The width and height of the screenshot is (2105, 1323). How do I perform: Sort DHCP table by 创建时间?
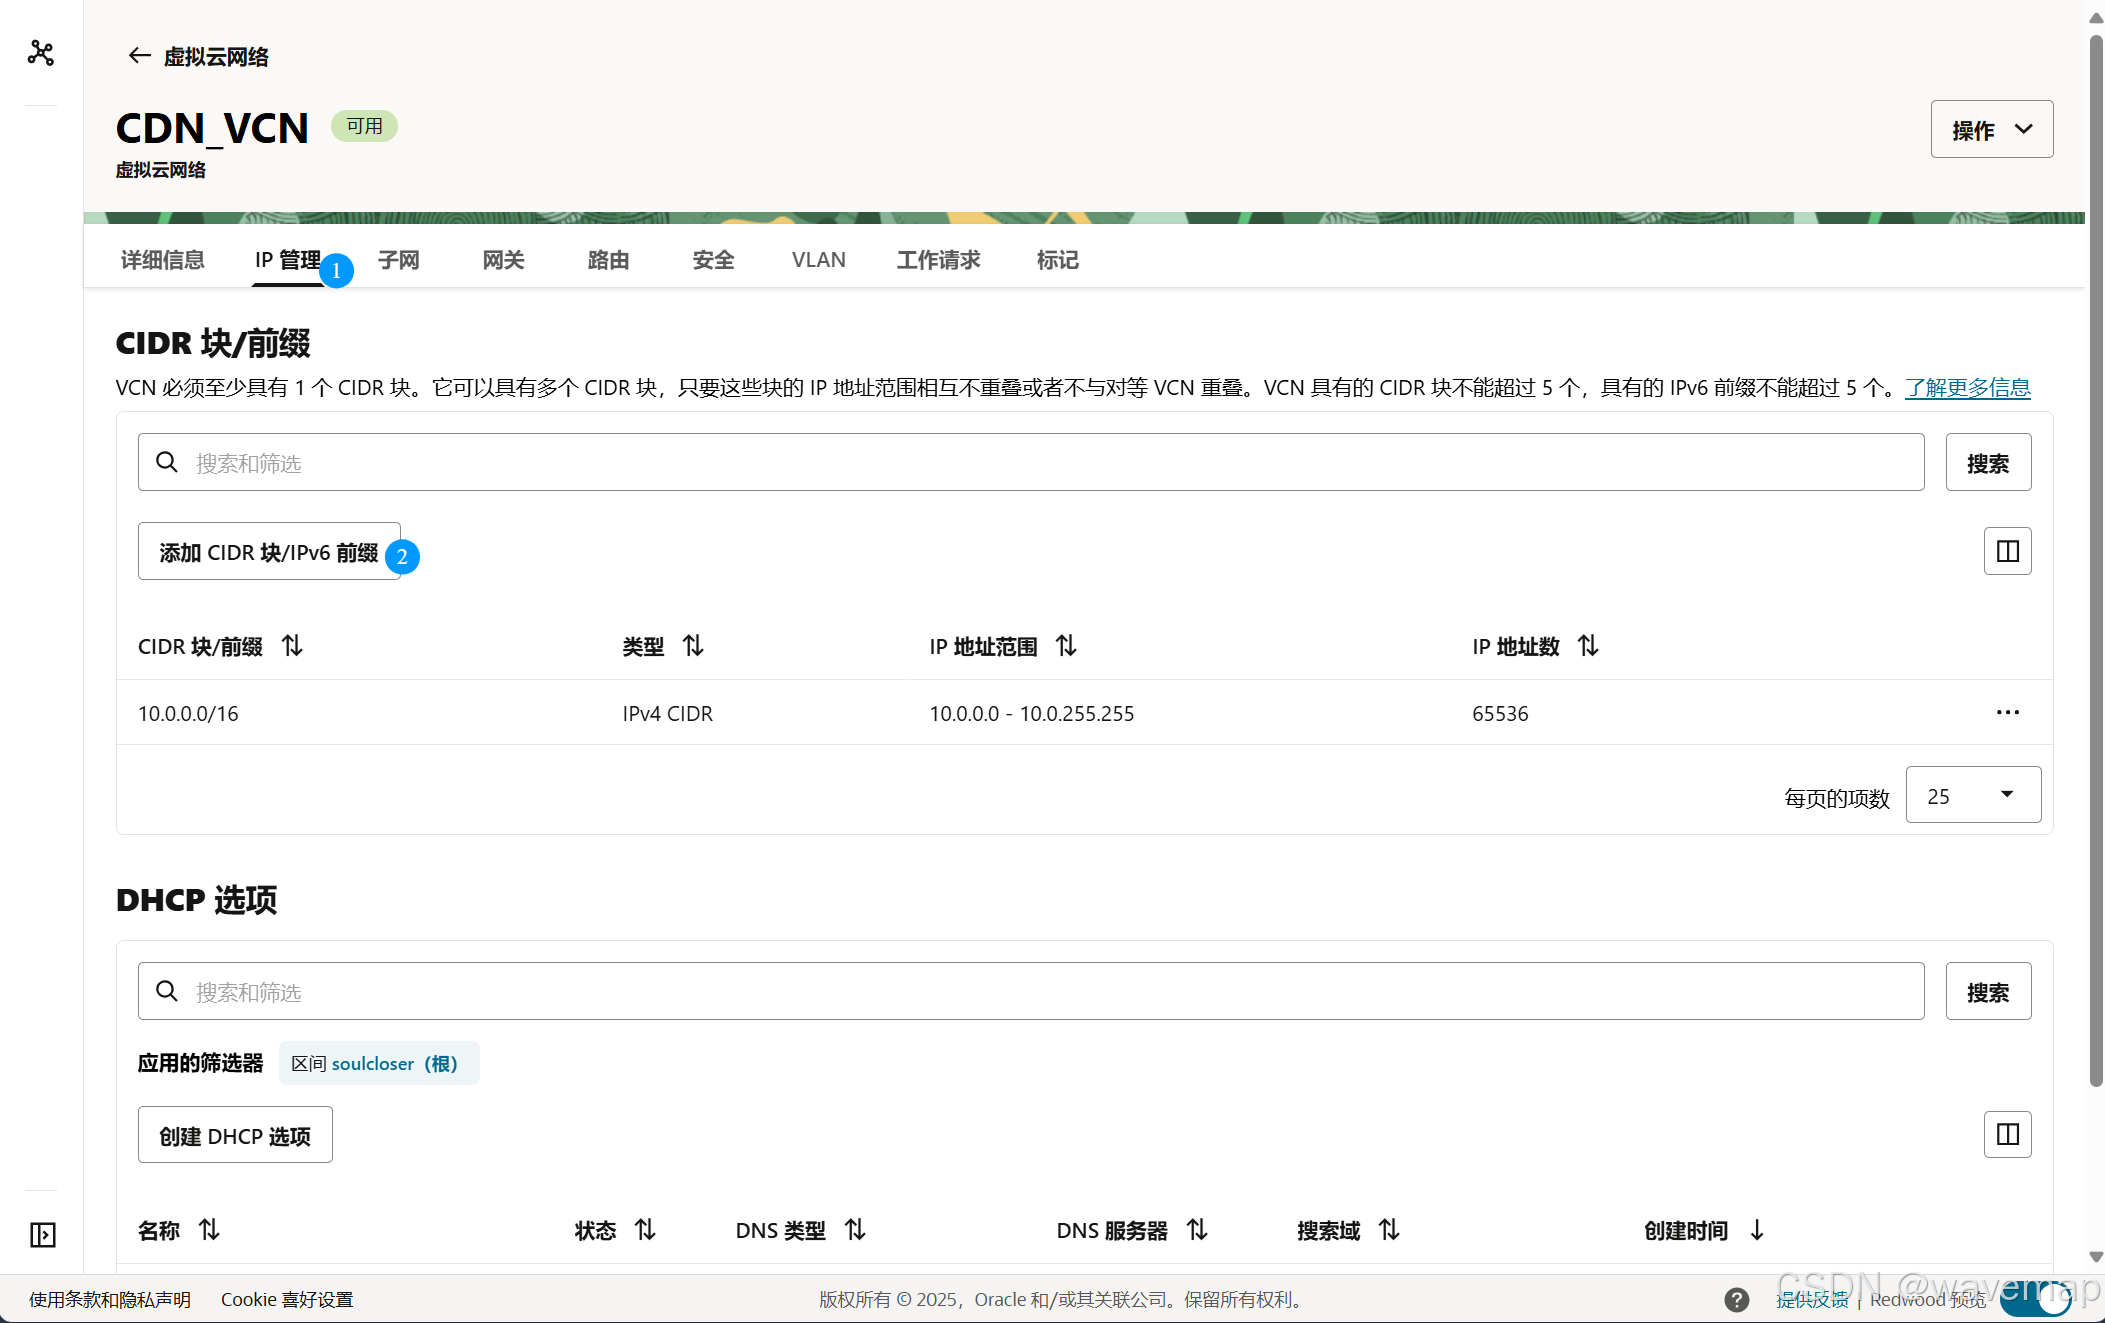[x=1757, y=1230]
